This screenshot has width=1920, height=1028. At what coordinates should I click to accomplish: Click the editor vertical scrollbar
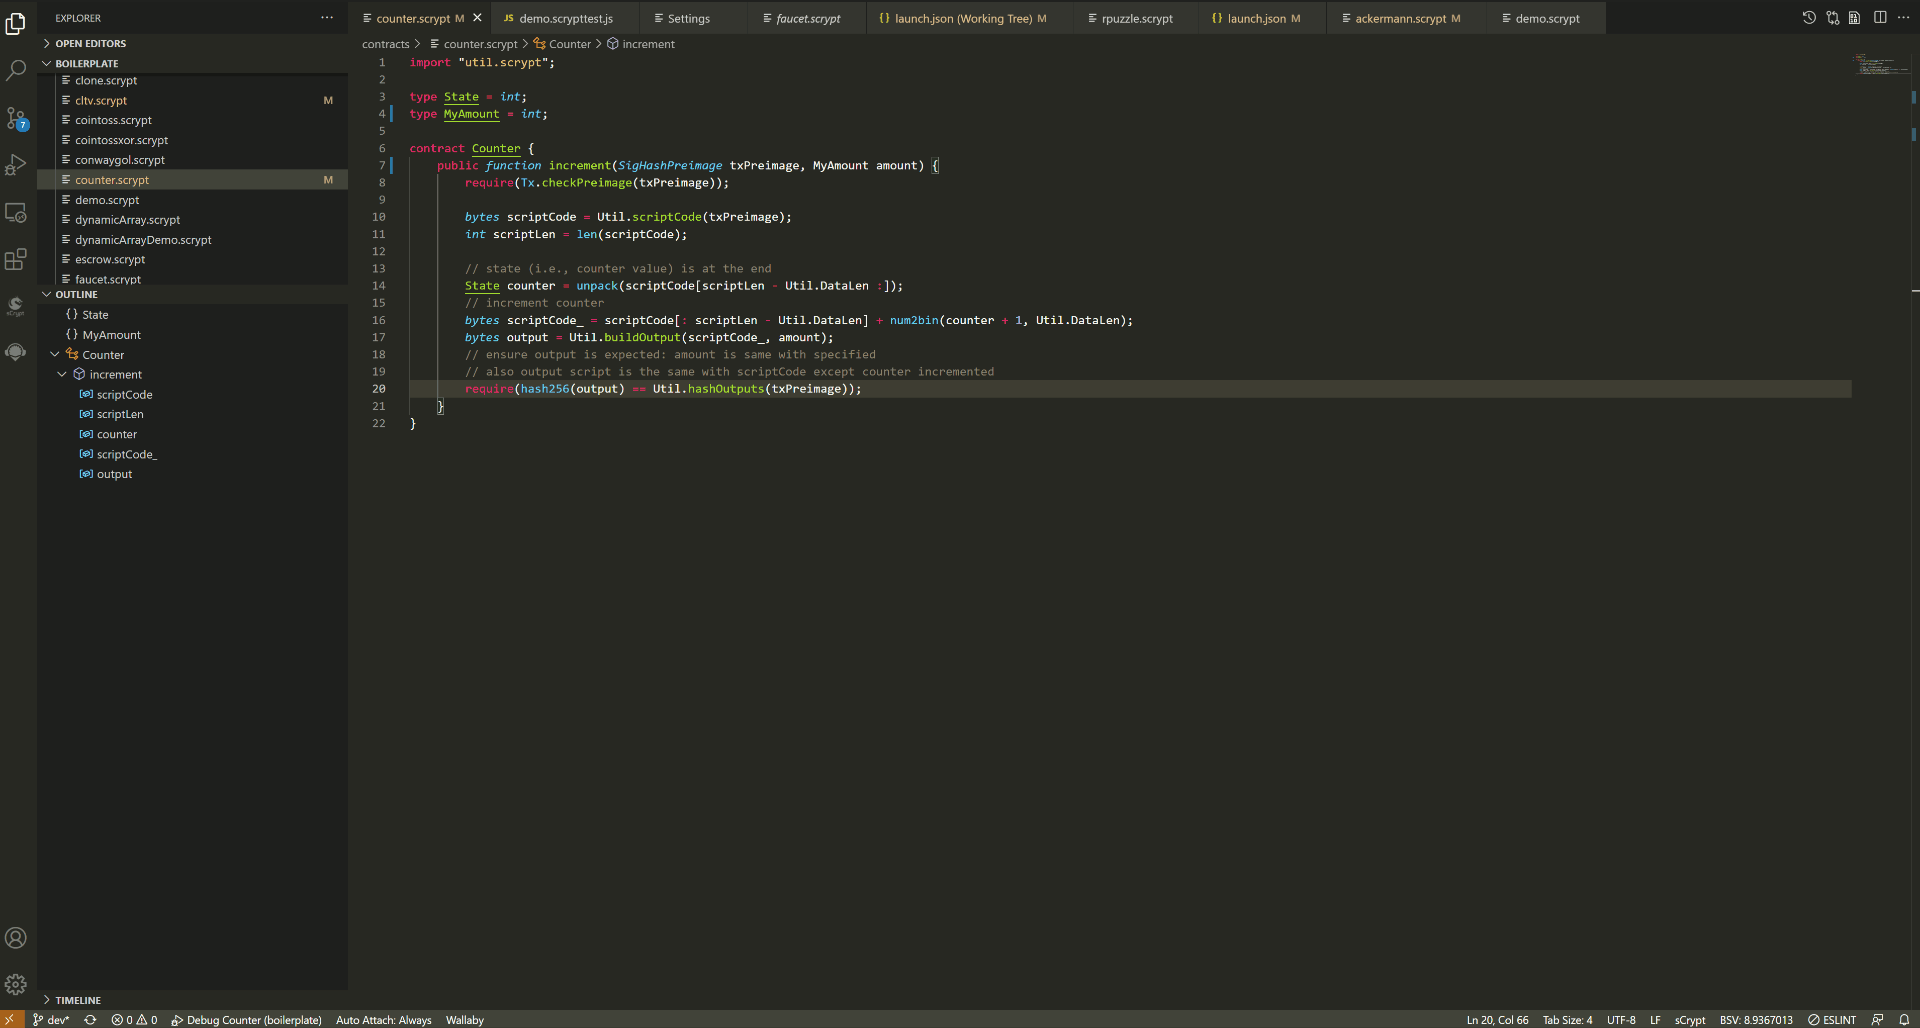[1914, 530]
